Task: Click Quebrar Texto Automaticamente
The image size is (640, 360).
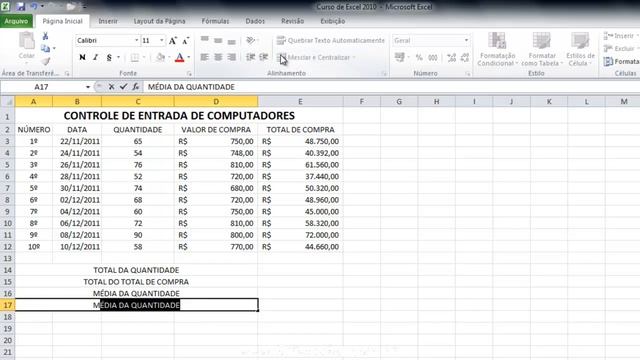Action: (331, 40)
